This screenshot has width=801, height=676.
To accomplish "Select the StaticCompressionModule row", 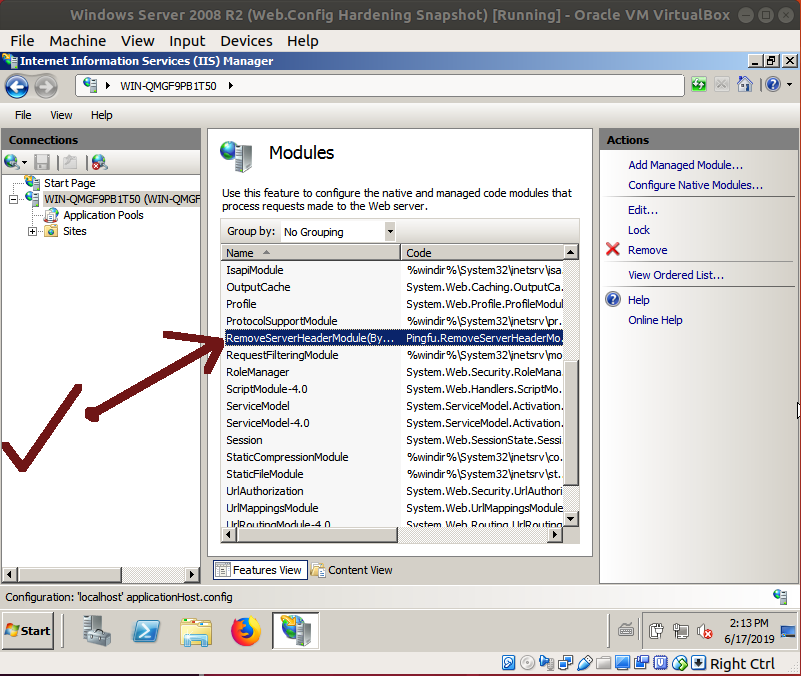I will tap(392, 457).
